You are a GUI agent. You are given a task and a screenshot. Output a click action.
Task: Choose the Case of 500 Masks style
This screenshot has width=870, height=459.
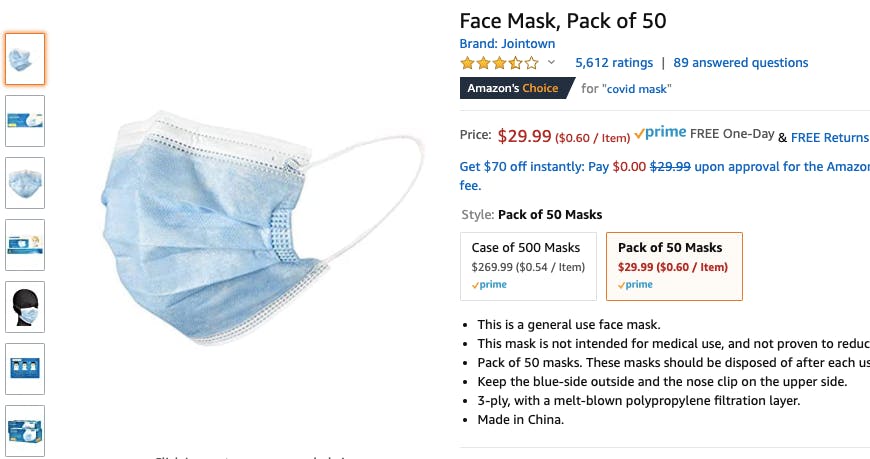click(x=527, y=266)
